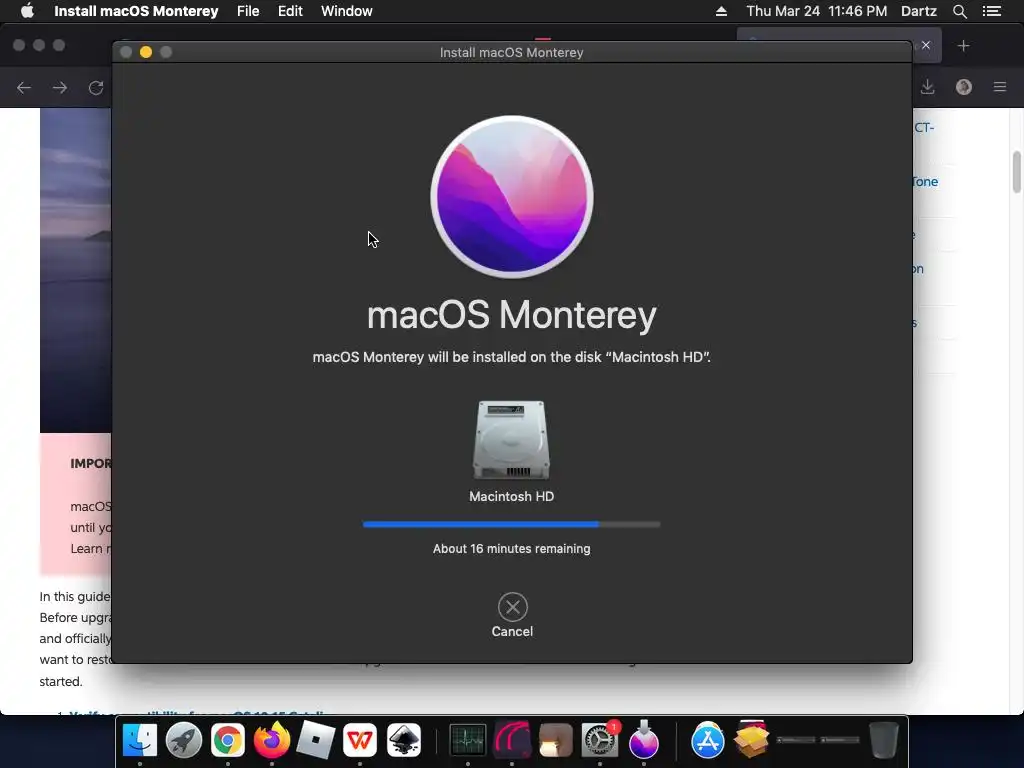The image size is (1024, 768).
Task: Click the browser page vertical scrollbar
Action: [x=1017, y=172]
